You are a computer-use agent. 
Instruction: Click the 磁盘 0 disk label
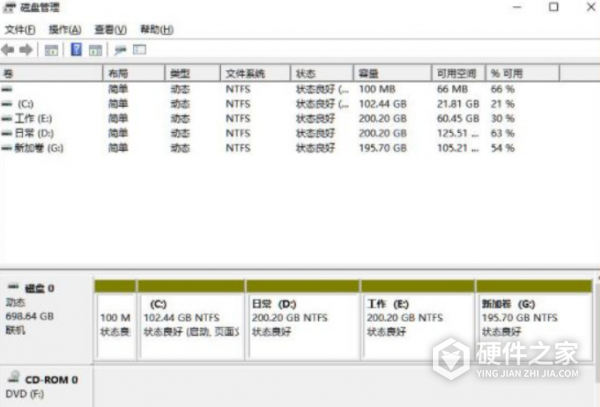coord(39,288)
